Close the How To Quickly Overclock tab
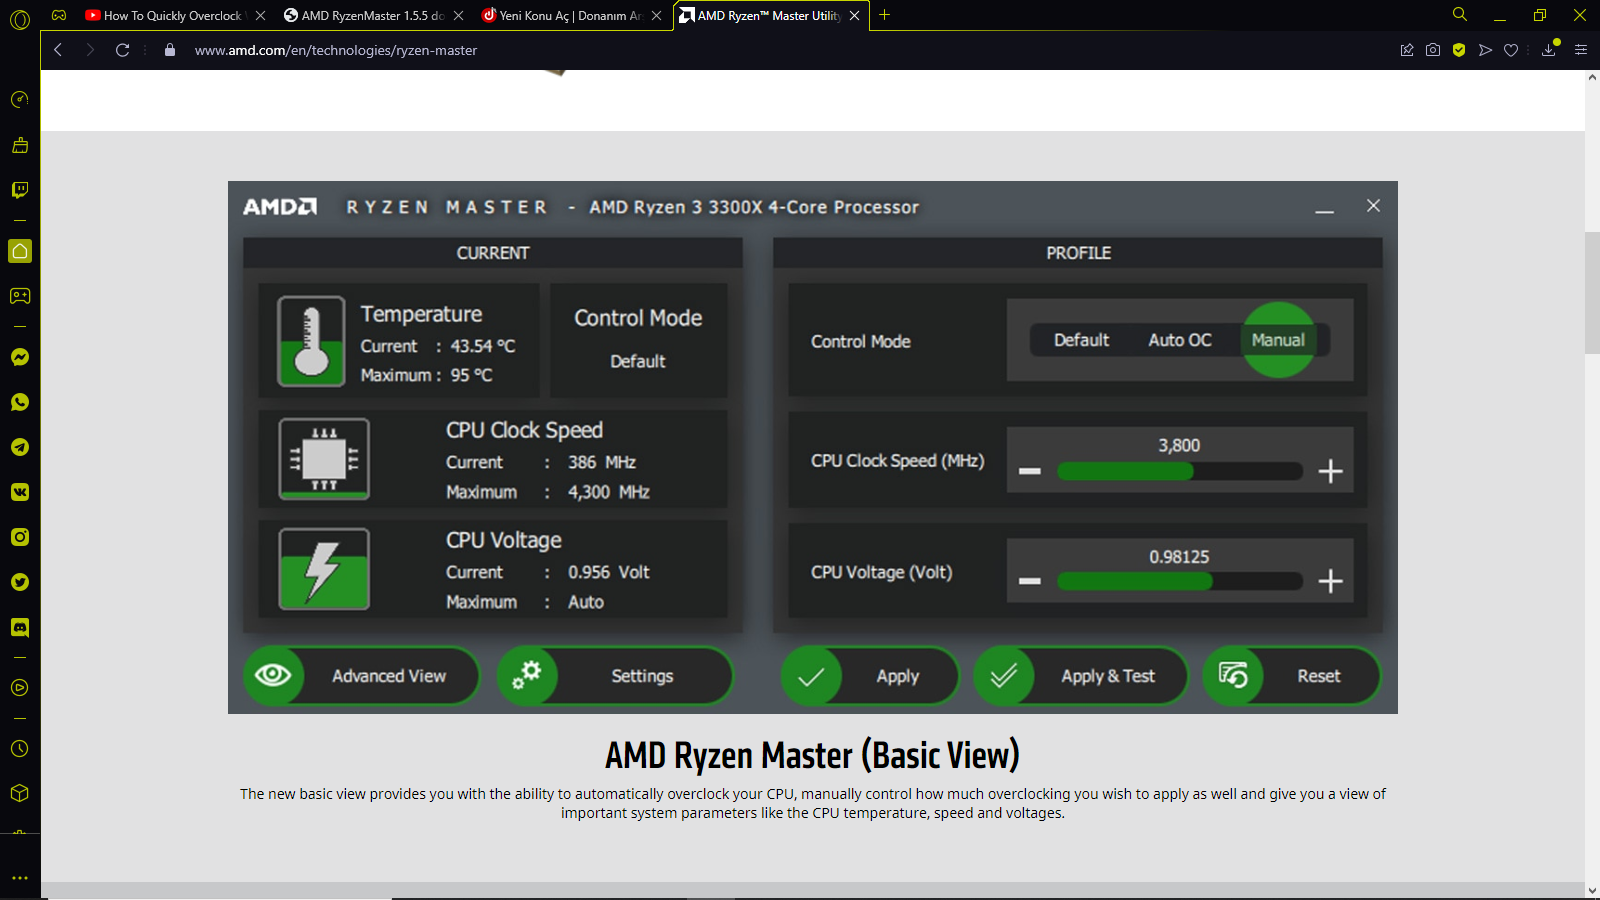Viewport: 1600px width, 900px height. (260, 15)
